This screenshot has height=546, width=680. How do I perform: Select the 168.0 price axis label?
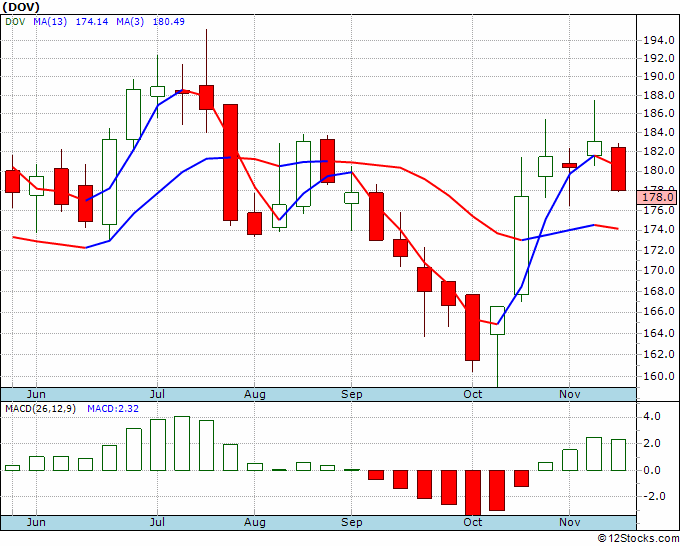coord(658,291)
